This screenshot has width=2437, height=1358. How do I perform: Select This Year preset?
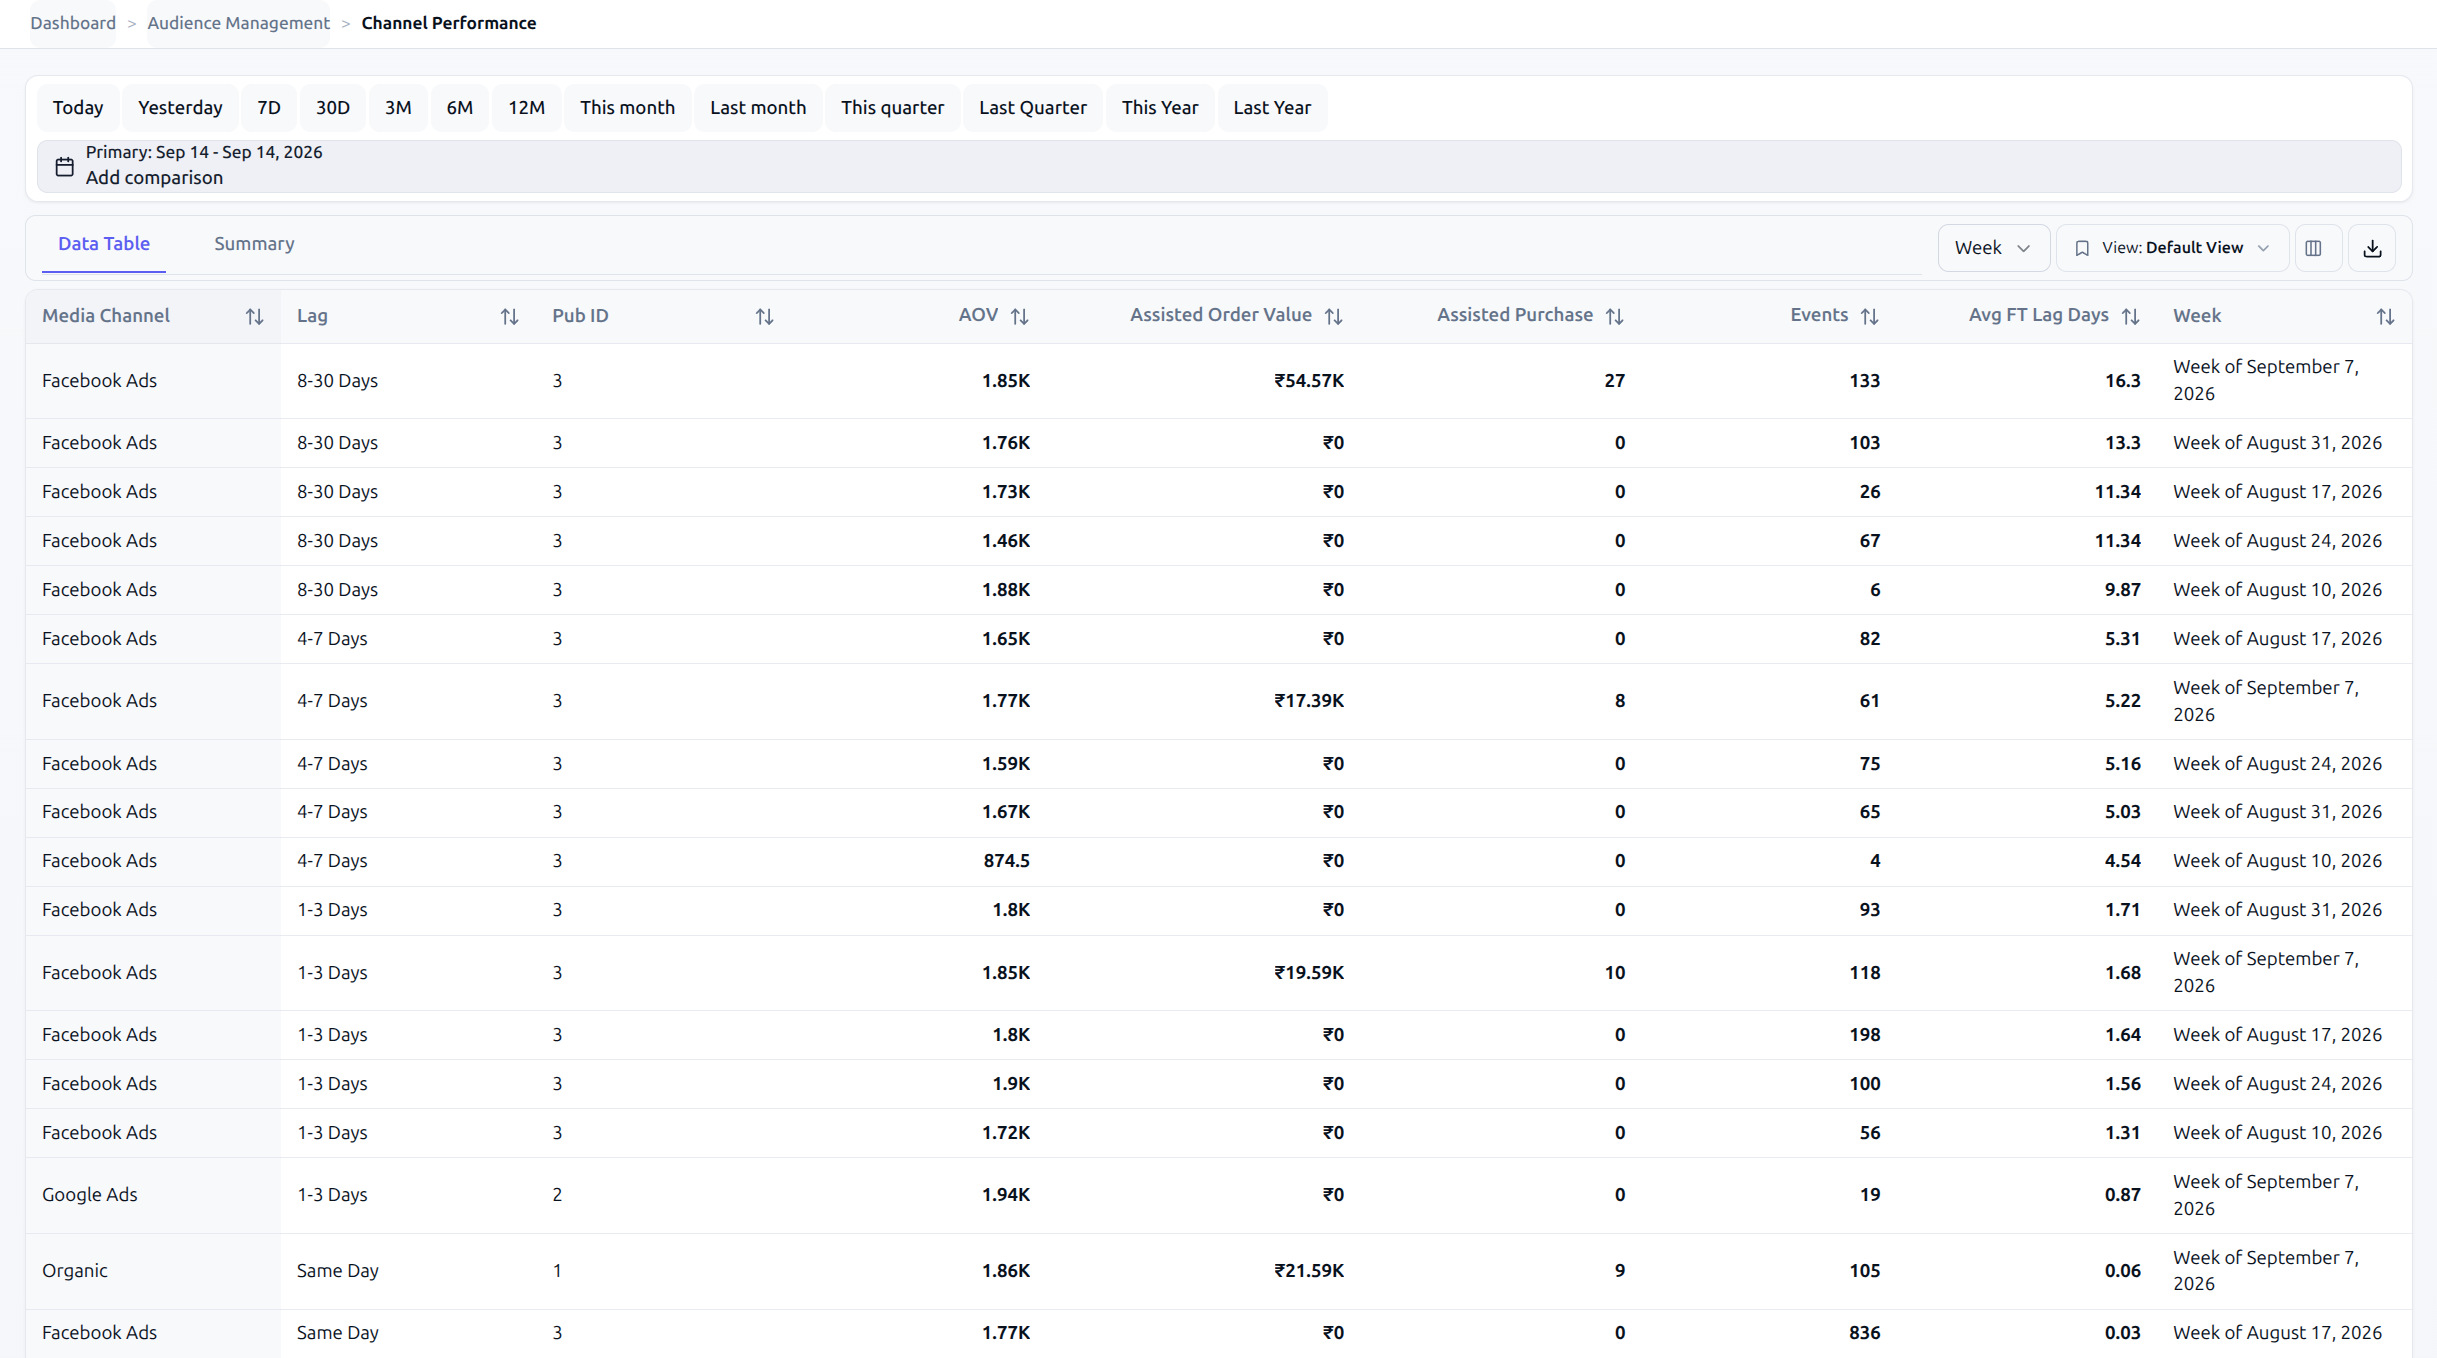tap(1160, 108)
